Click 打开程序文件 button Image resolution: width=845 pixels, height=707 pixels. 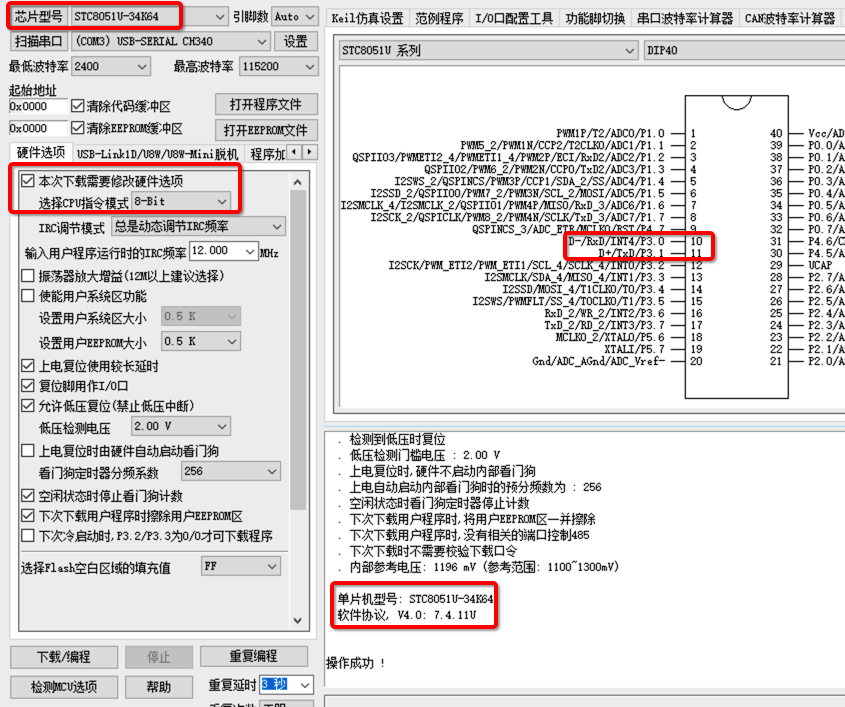[266, 105]
